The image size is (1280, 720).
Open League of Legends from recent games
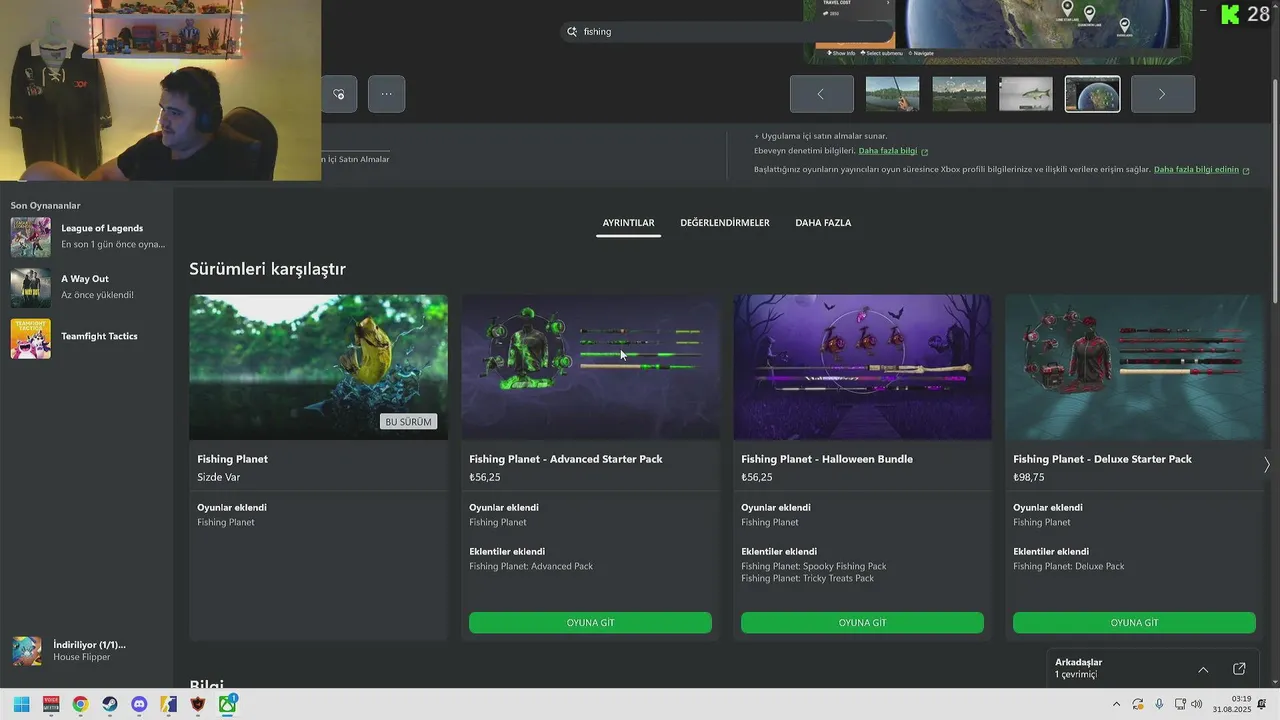pyautogui.click(x=88, y=237)
